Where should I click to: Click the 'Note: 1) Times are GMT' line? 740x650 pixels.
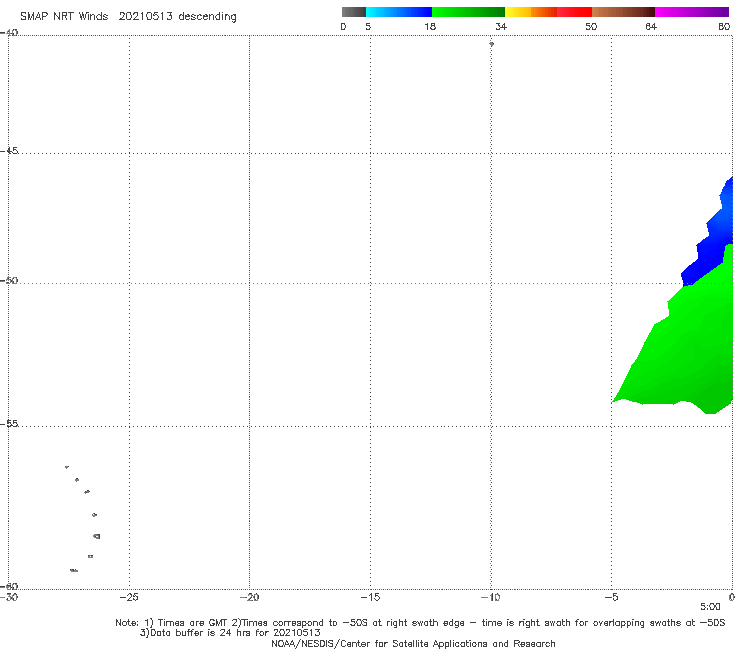[x=420, y=623]
